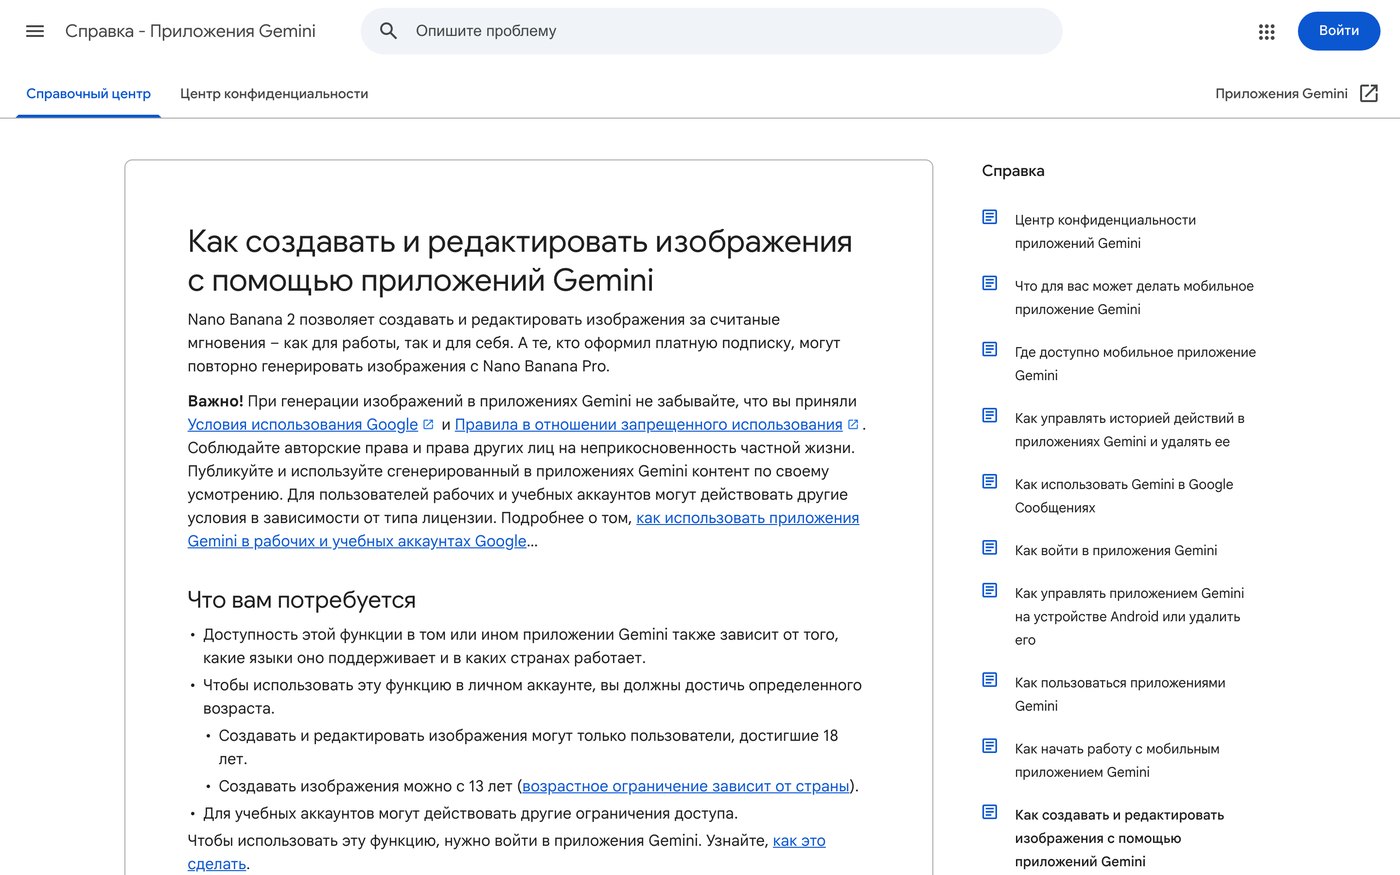The width and height of the screenshot is (1400, 875).
Task: Open sidebar article Что для вас может делать мобильное приложение
Action: point(1134,297)
